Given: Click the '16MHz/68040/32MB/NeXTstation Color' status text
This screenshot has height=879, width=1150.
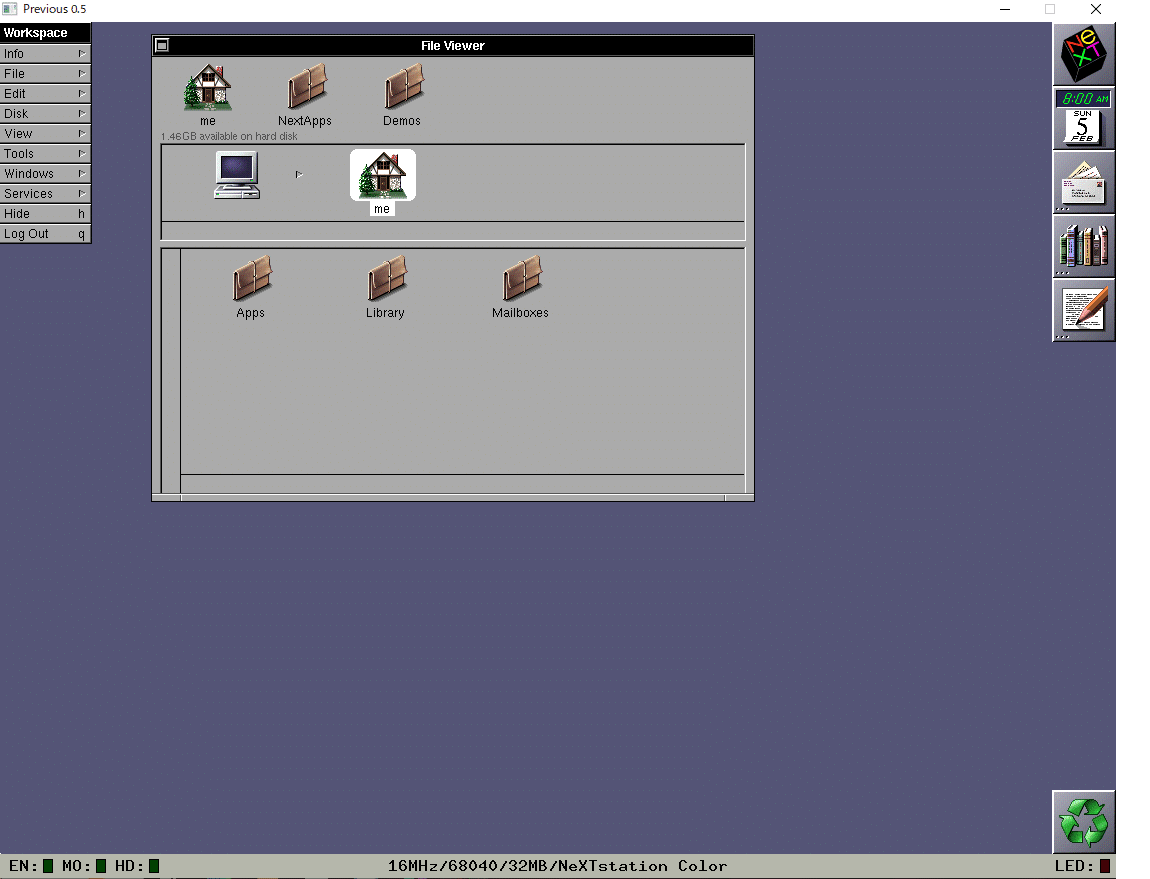Looking at the screenshot, I should [557, 866].
